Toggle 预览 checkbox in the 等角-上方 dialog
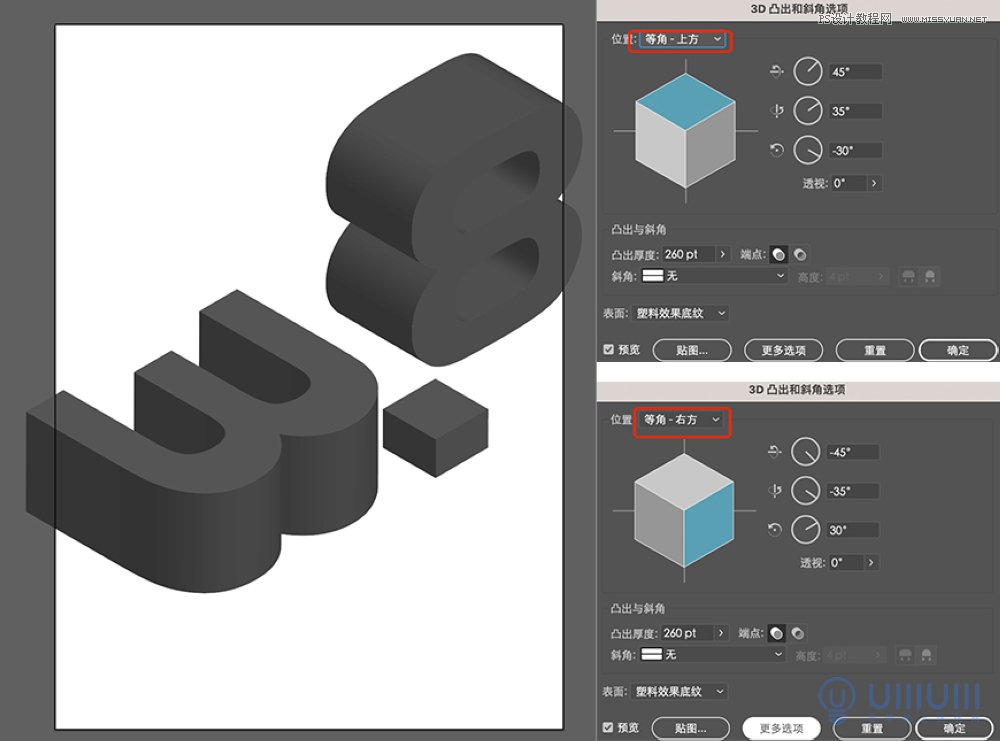1000x741 pixels. click(x=609, y=350)
